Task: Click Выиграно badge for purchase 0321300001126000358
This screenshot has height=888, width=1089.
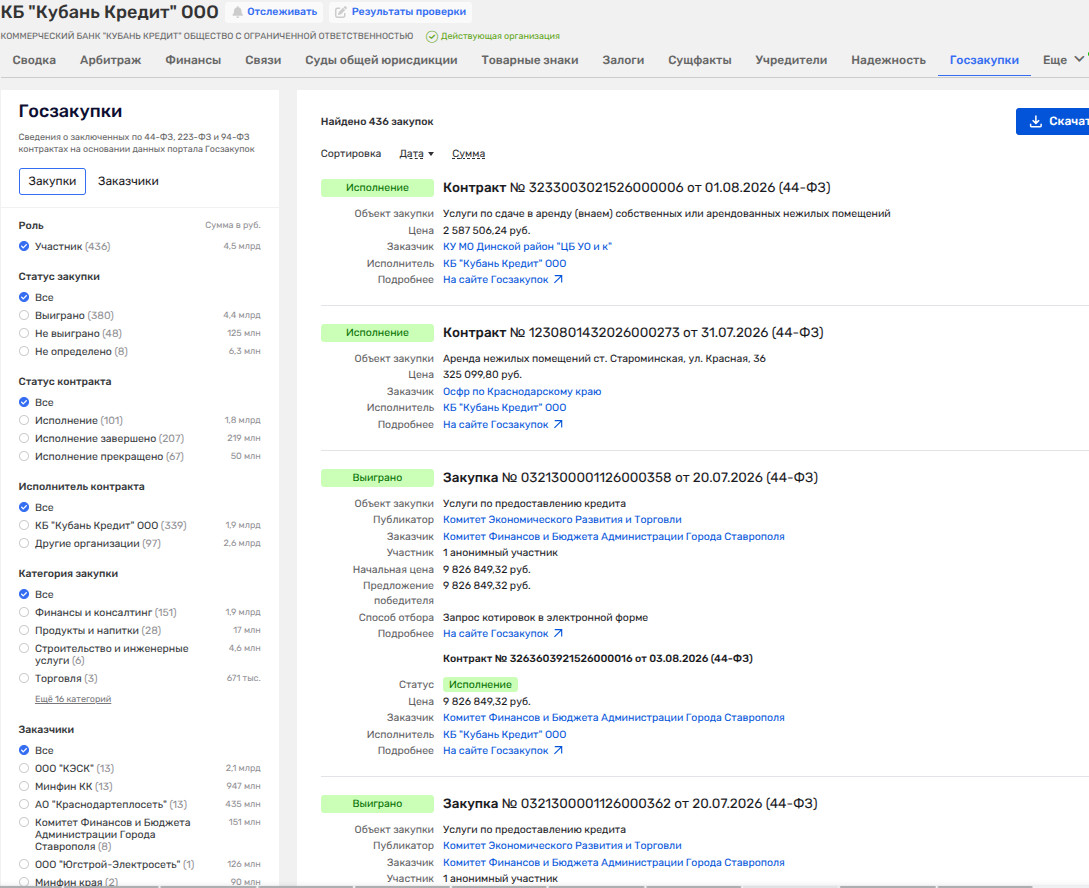Action: pos(377,478)
